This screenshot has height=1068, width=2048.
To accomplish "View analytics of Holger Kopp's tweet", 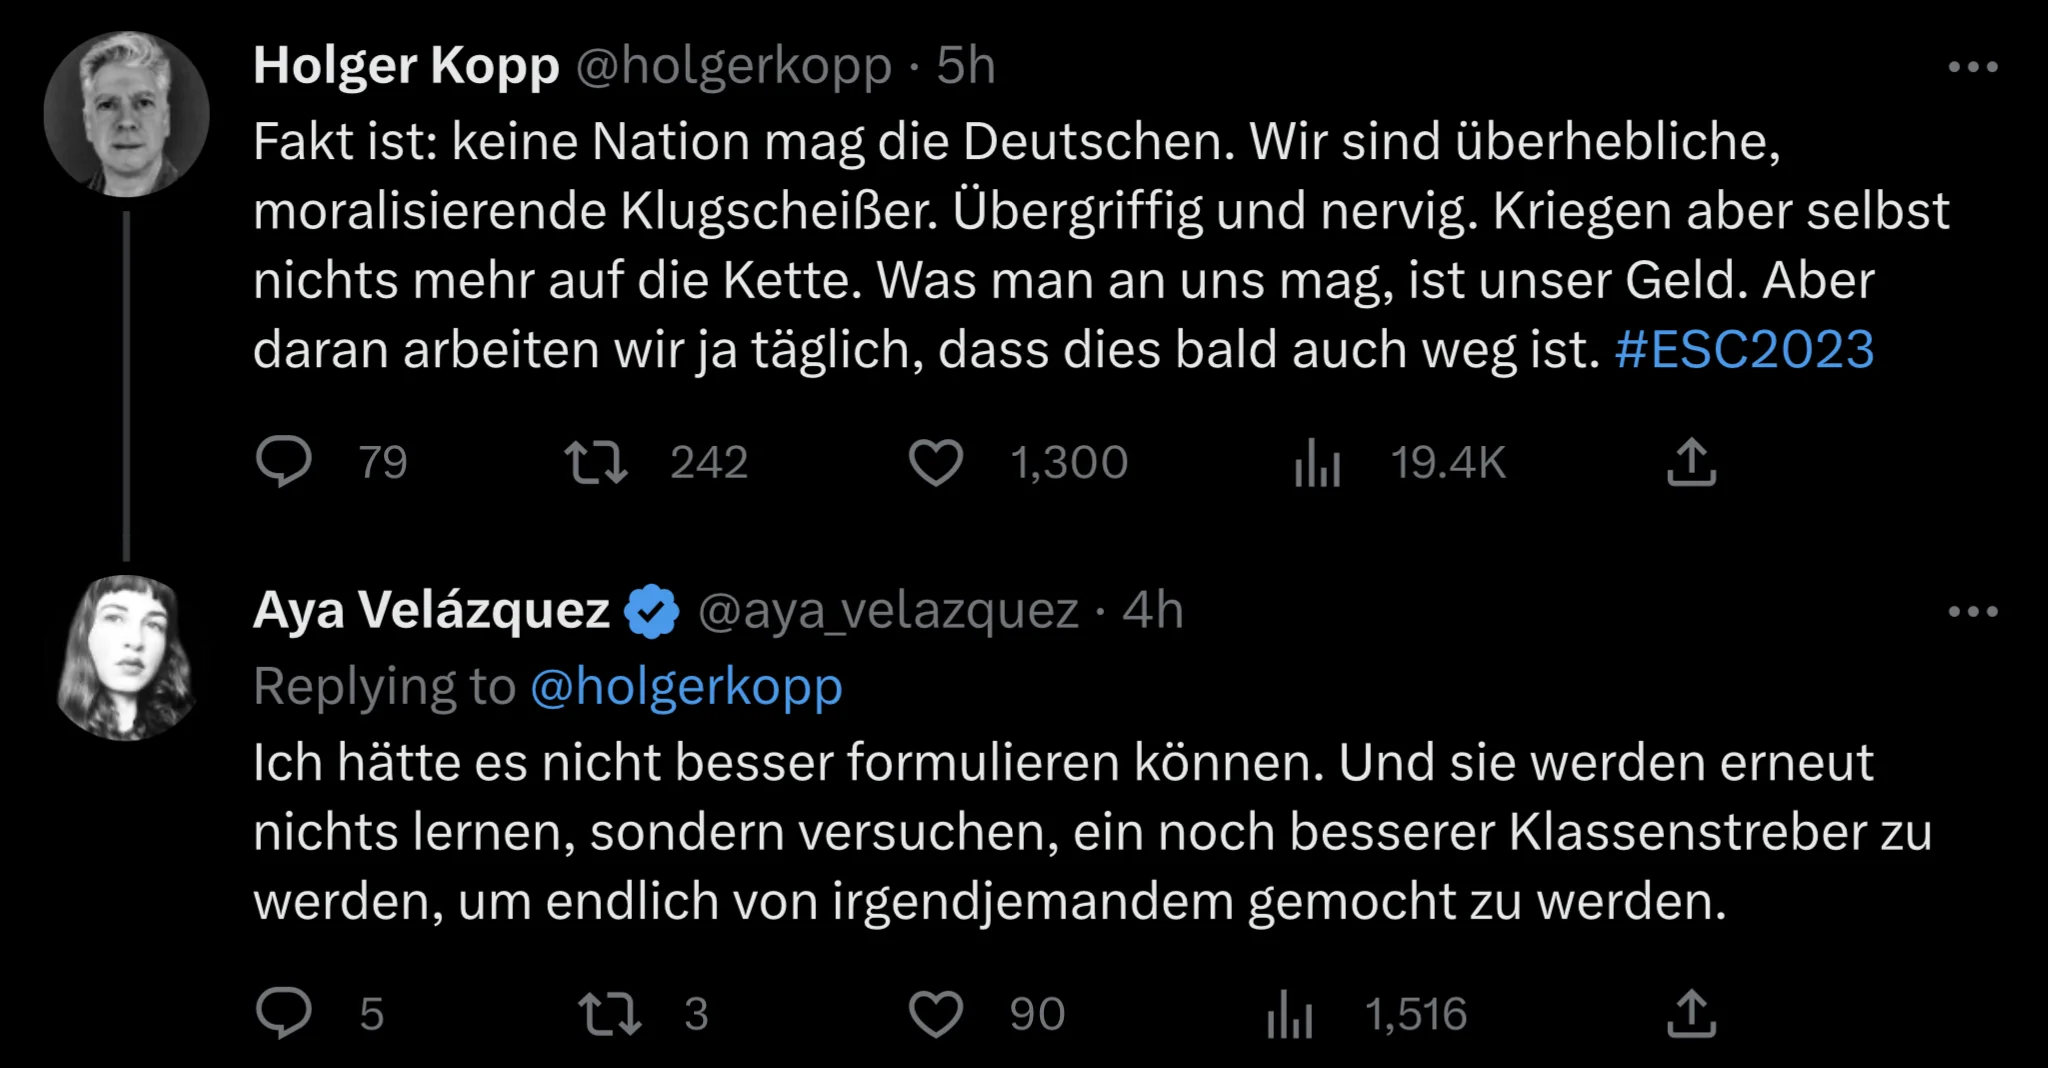I will click(x=1317, y=463).
